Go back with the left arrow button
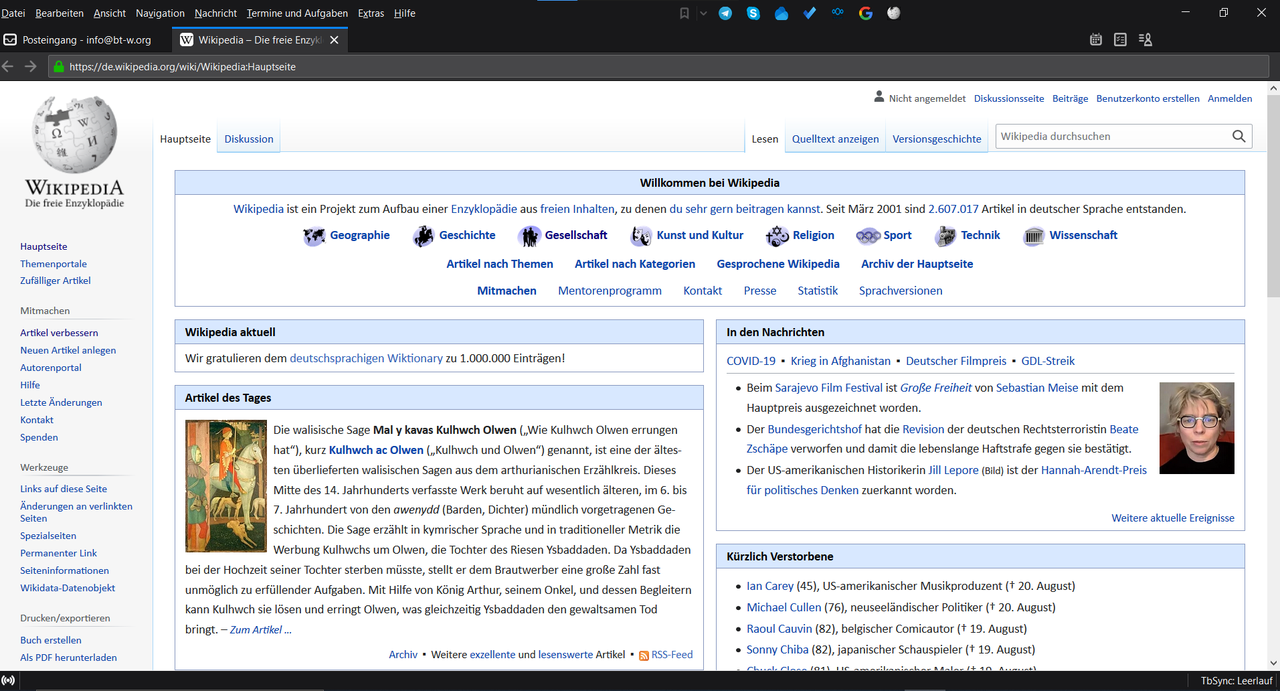The height and width of the screenshot is (691, 1280). tap(9, 66)
